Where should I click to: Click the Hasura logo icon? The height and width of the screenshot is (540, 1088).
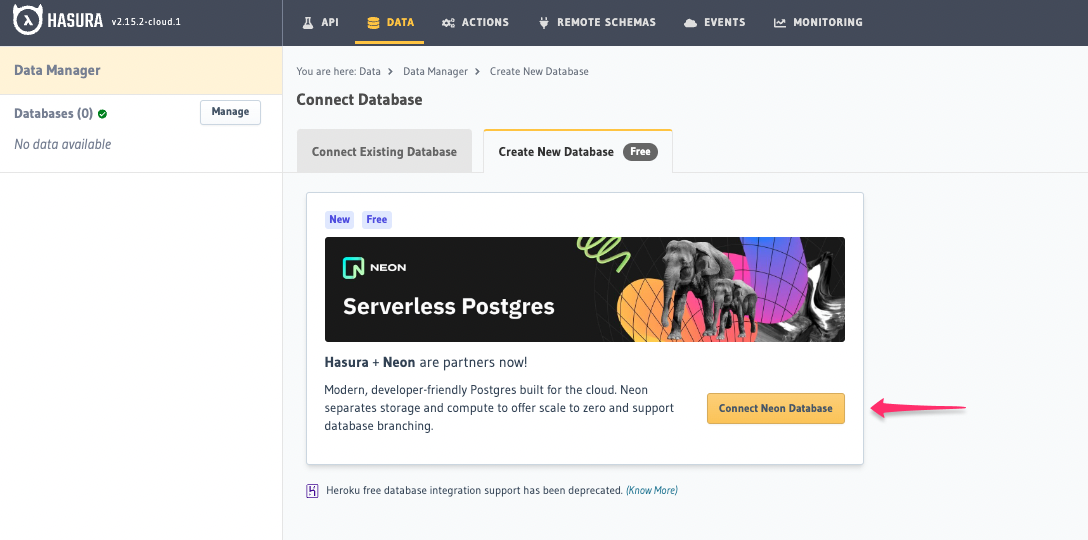pyautogui.click(x=28, y=21)
